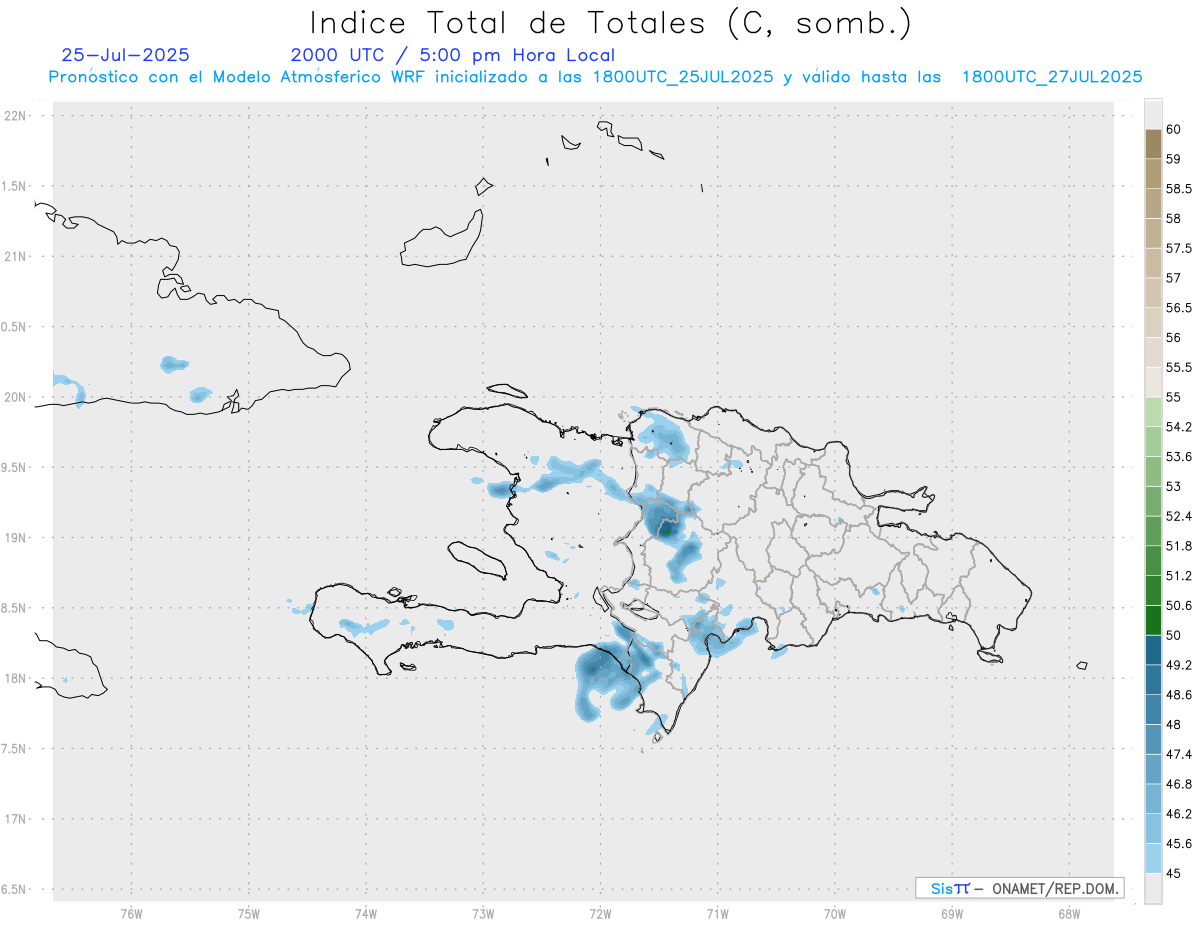
Task: Click the '52.4' colorbar label
Action: pos(1179,516)
